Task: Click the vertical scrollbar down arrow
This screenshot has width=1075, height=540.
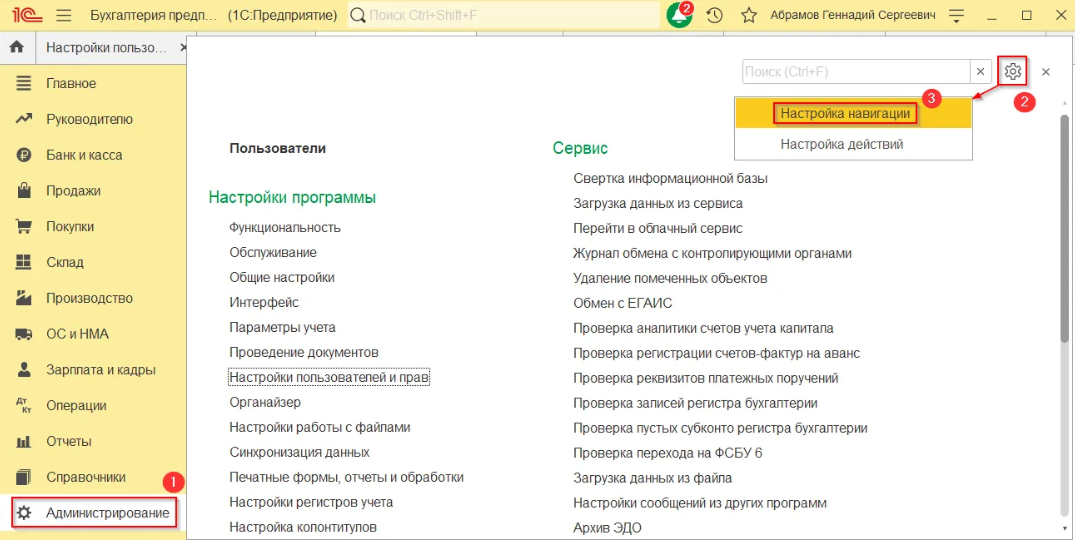Action: (x=1064, y=526)
